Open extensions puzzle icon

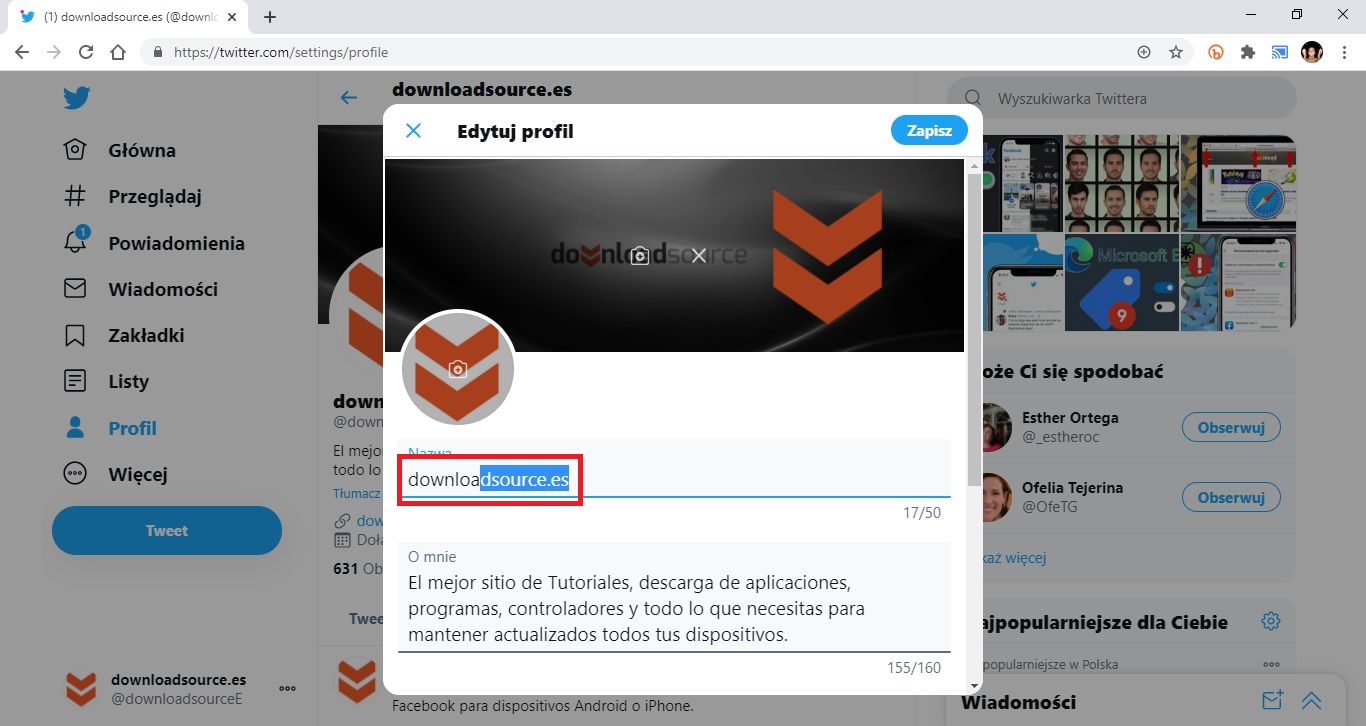(1248, 52)
